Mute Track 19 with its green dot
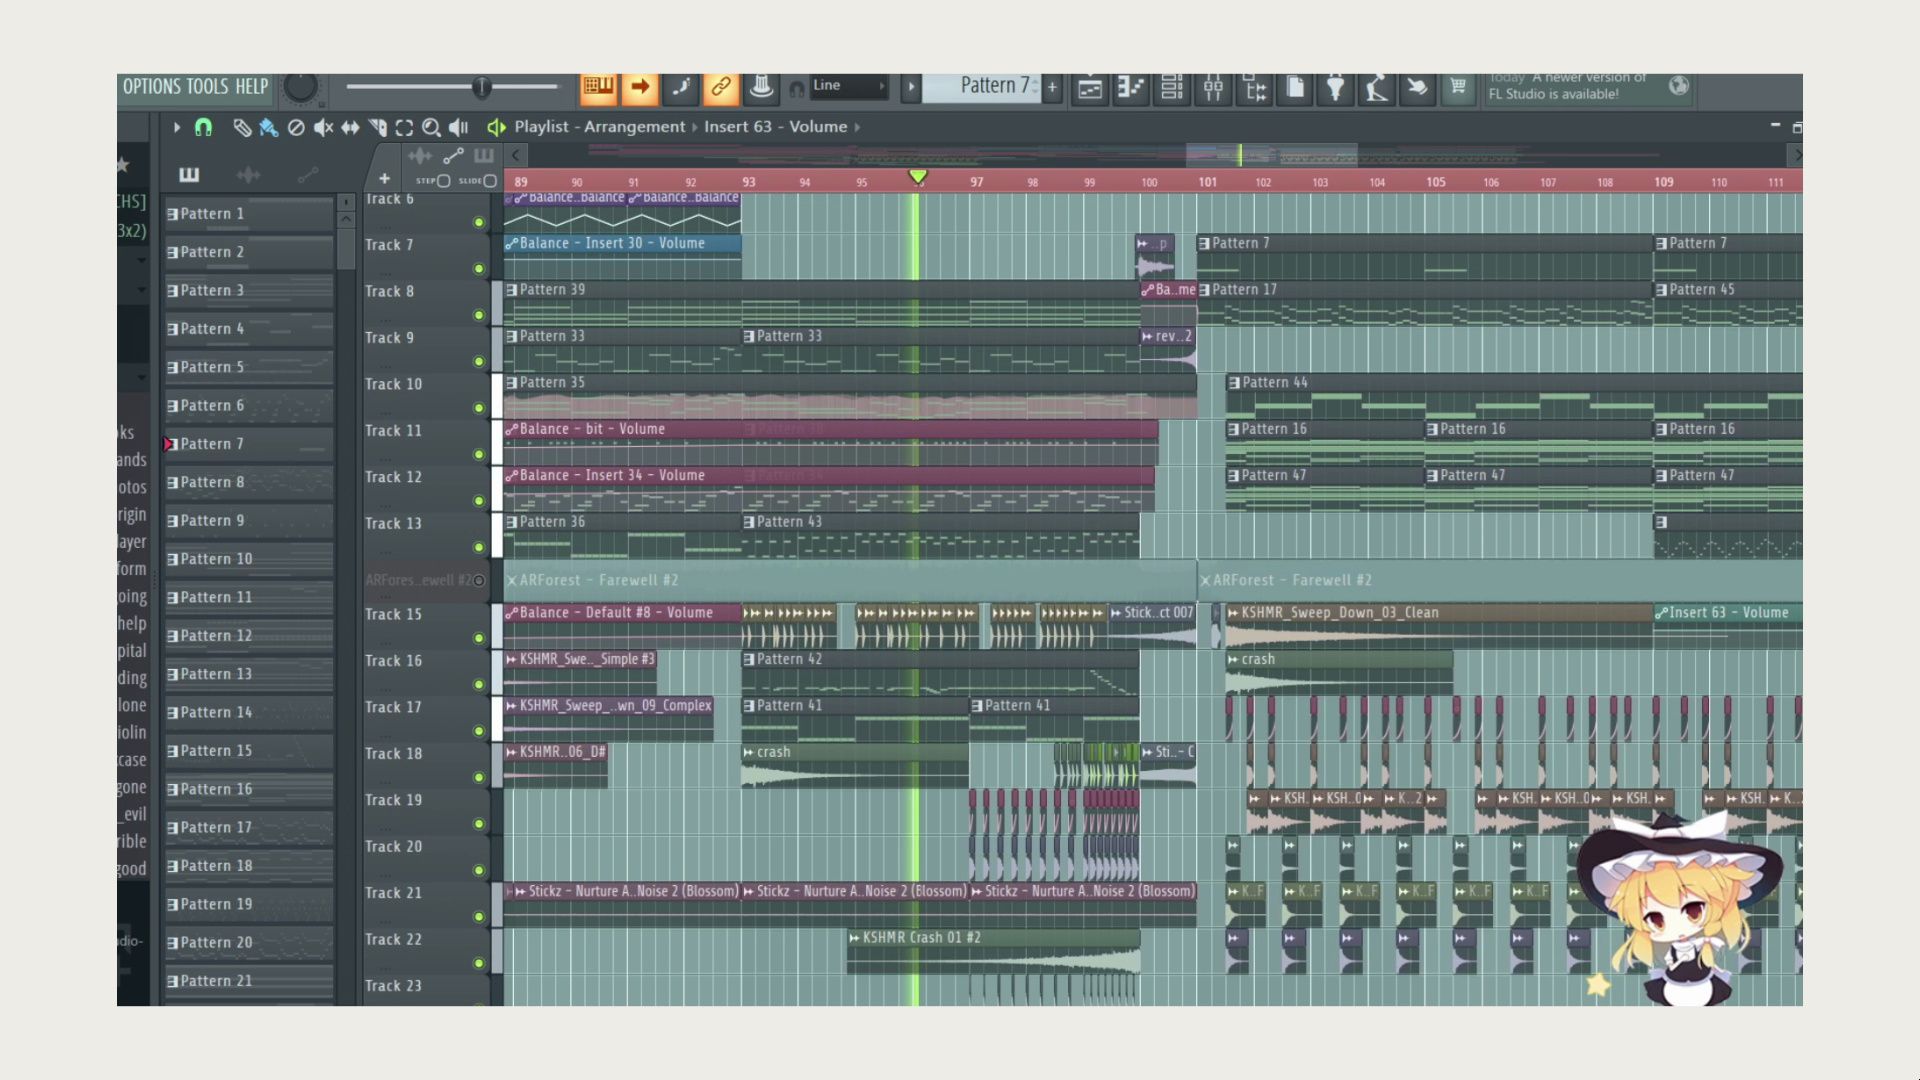The image size is (1920, 1080). 478,824
